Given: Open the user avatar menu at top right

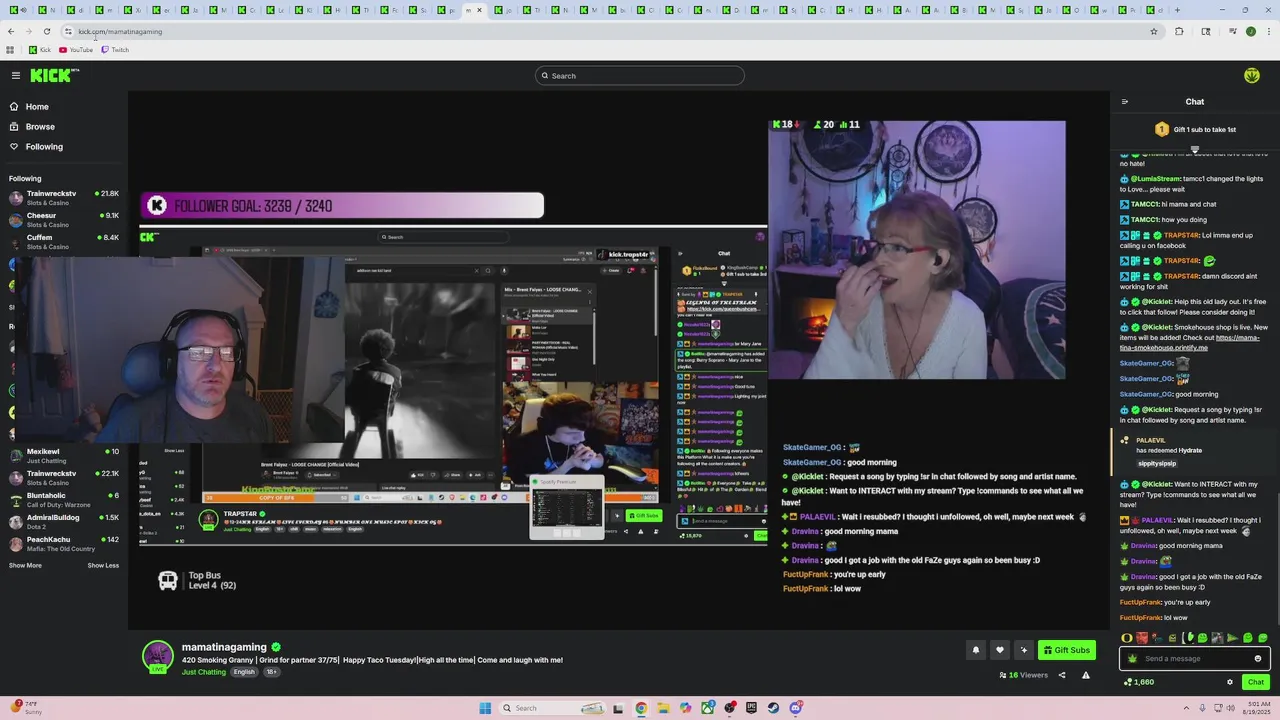Looking at the screenshot, I should click(1251, 75).
